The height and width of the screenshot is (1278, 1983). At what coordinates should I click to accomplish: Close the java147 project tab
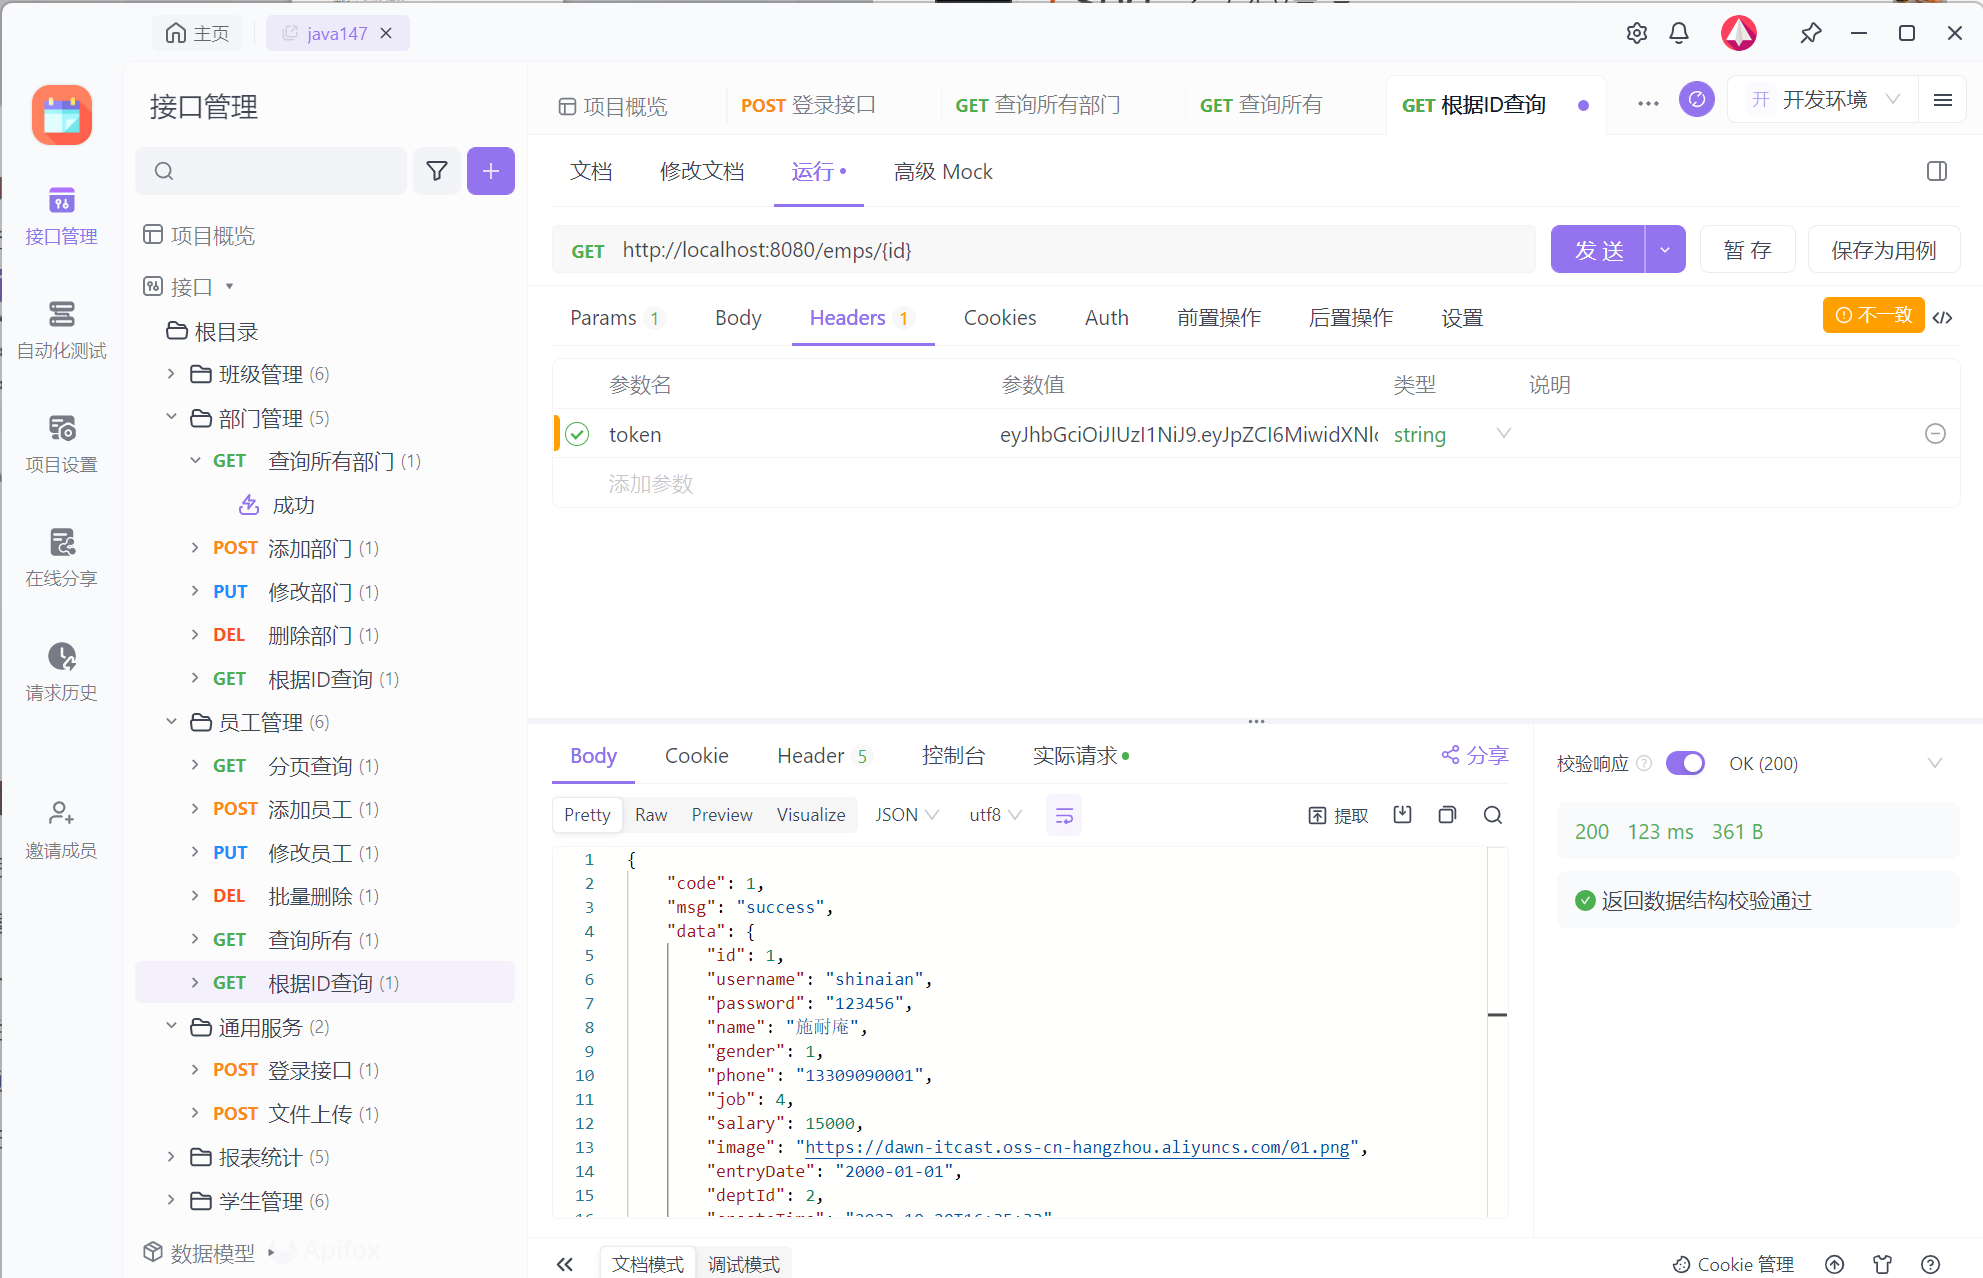[386, 33]
